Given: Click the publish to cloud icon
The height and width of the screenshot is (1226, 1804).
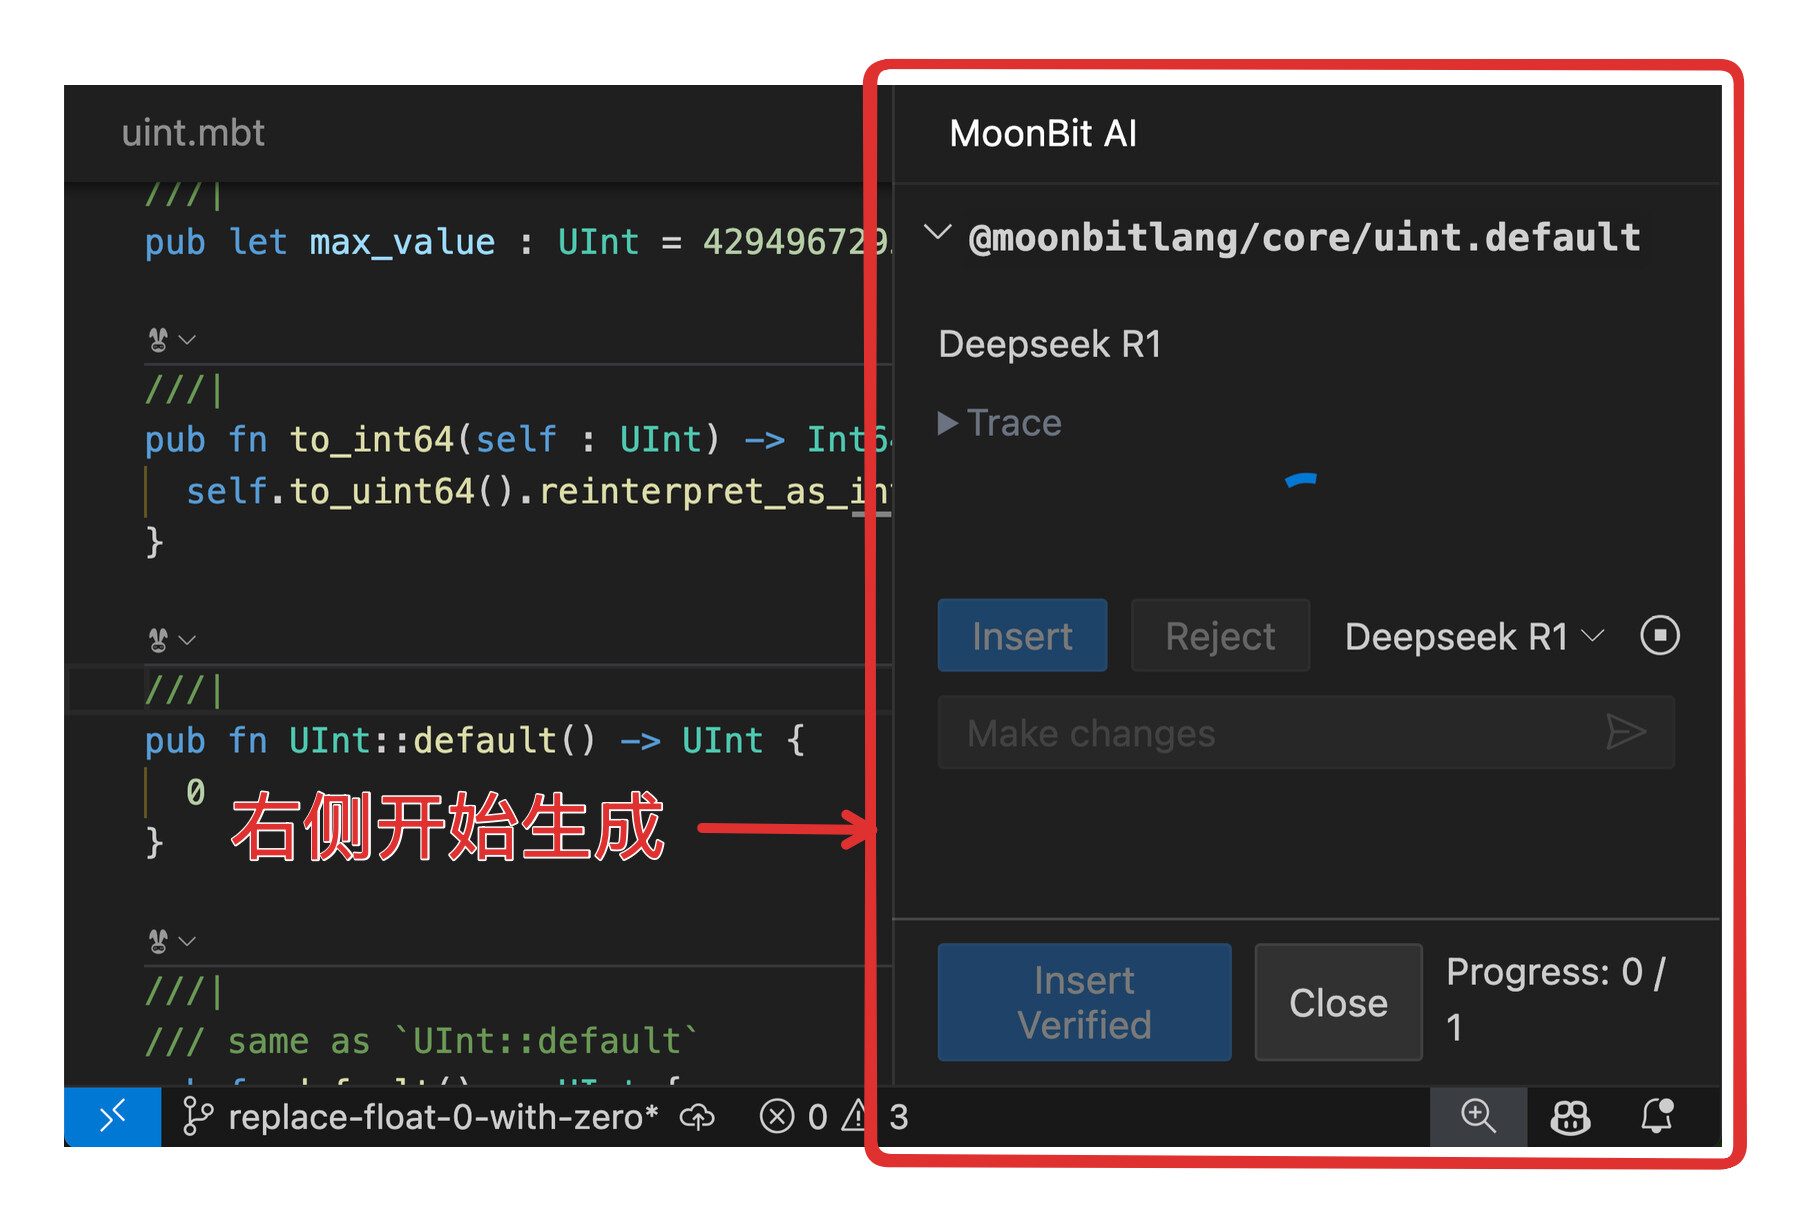Looking at the screenshot, I should [697, 1117].
